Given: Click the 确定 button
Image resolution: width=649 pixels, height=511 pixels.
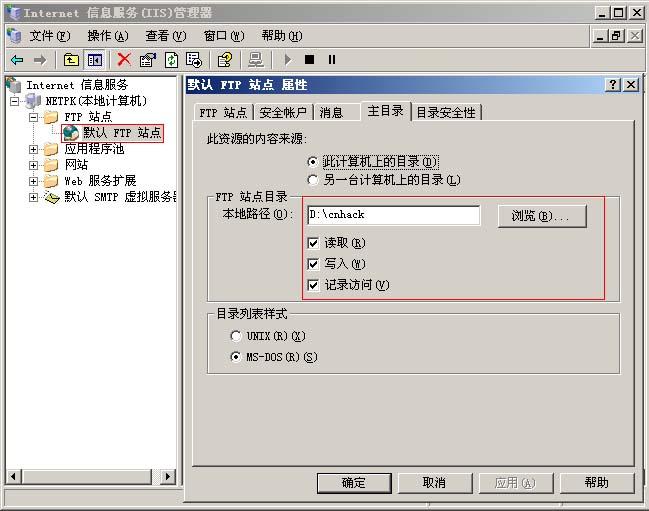Looking at the screenshot, I should point(354,483).
